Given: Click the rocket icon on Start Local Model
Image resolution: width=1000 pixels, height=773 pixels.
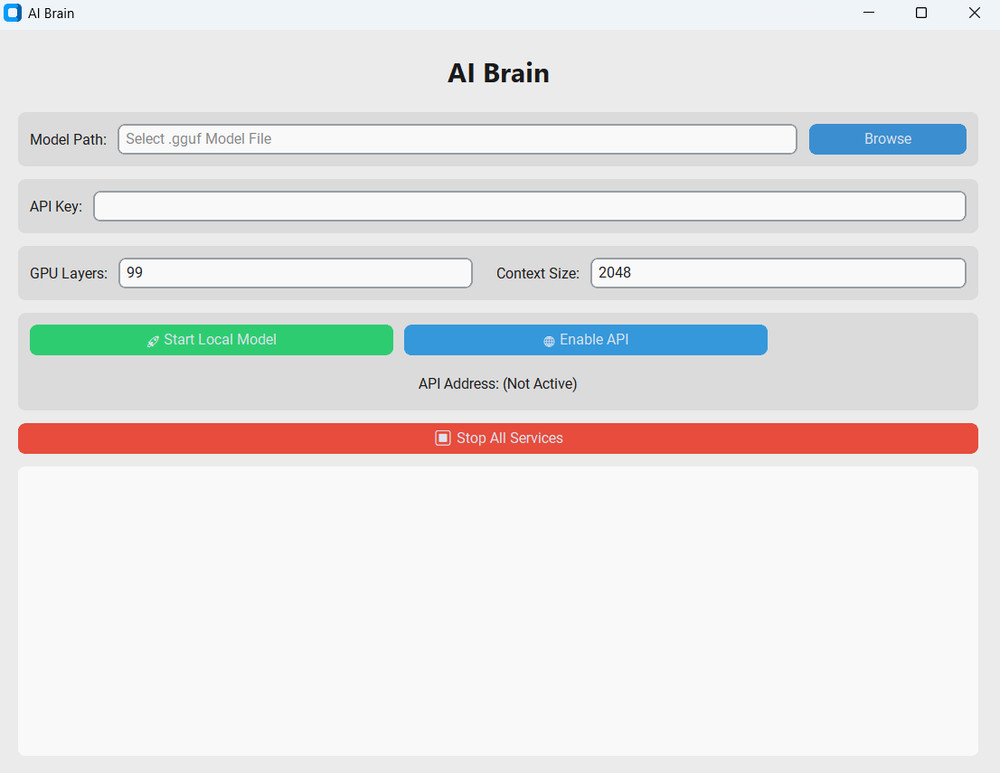Looking at the screenshot, I should (152, 340).
